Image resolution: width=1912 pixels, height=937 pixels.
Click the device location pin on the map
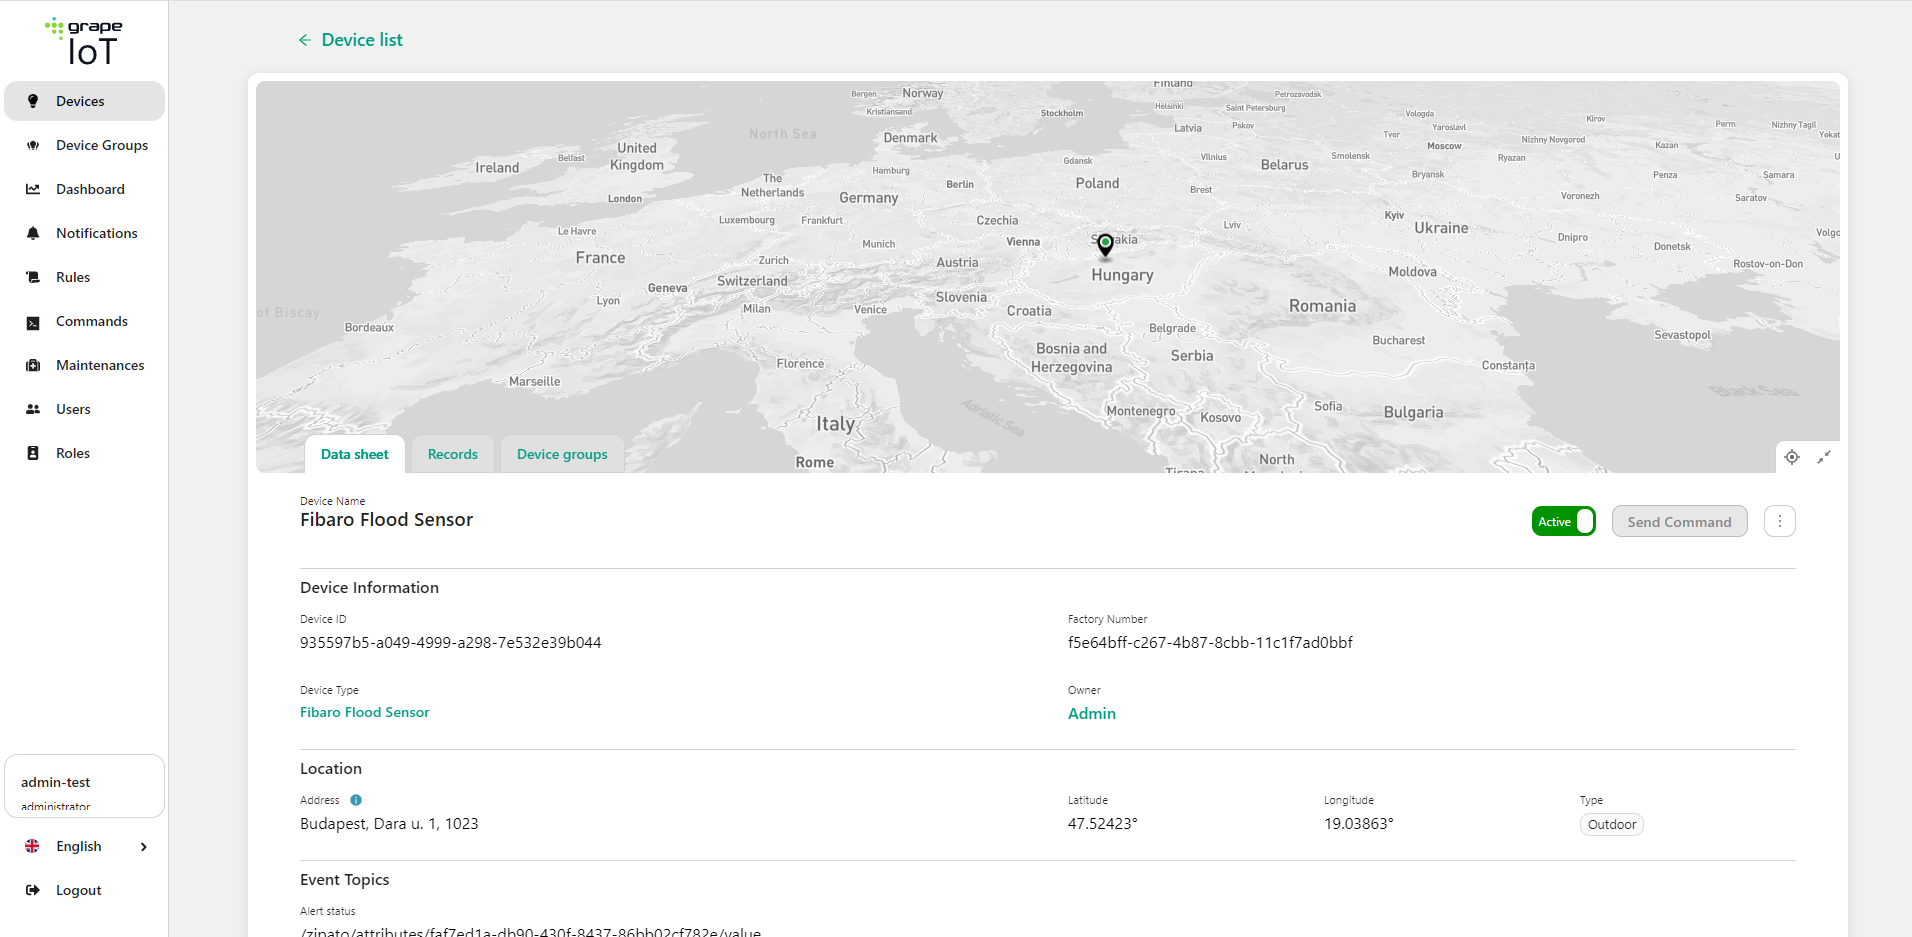click(x=1105, y=246)
